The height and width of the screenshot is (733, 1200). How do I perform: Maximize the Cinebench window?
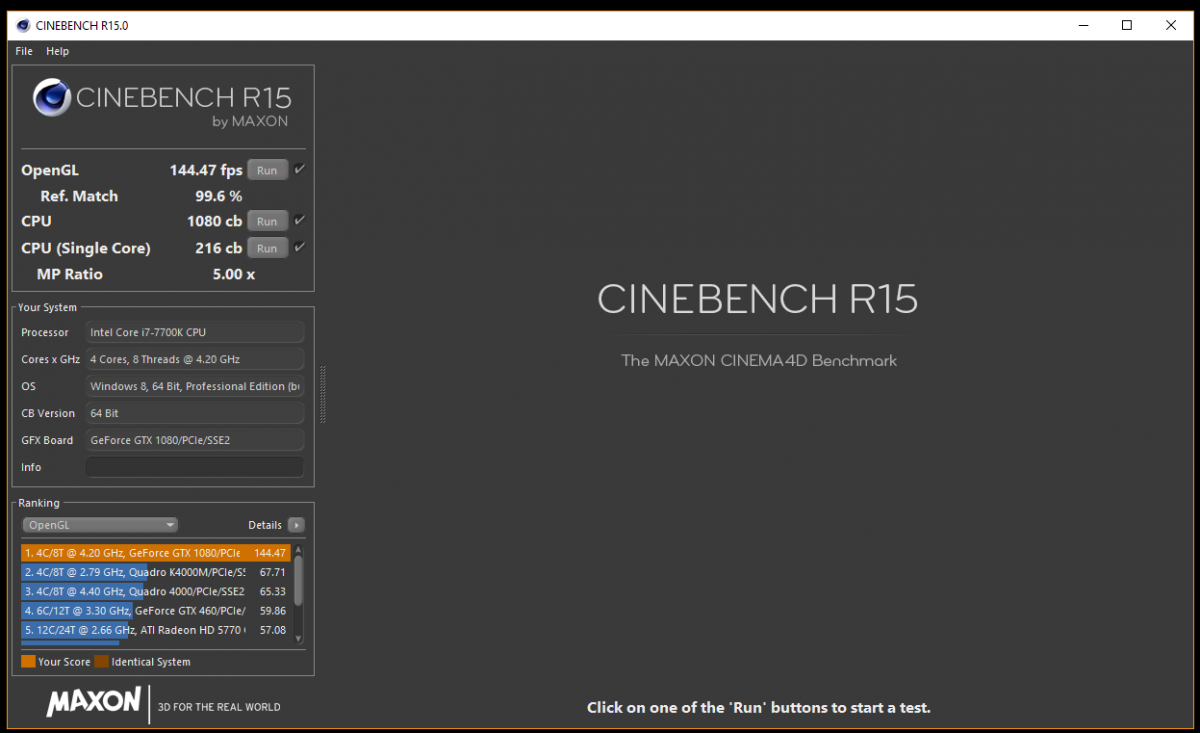[1127, 25]
